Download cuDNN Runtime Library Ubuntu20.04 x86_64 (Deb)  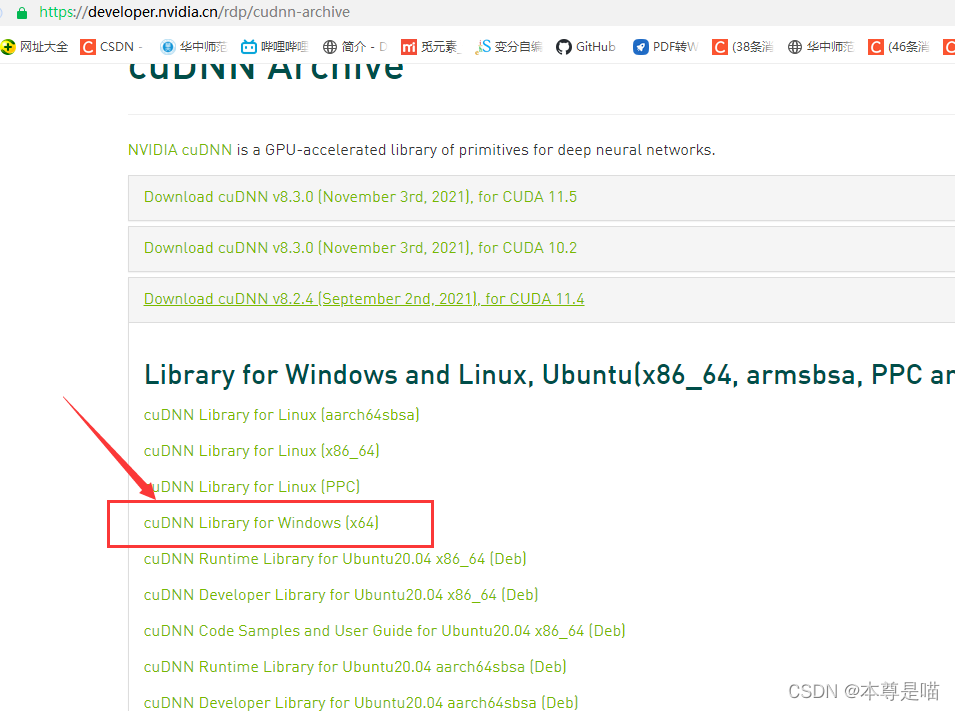click(335, 559)
